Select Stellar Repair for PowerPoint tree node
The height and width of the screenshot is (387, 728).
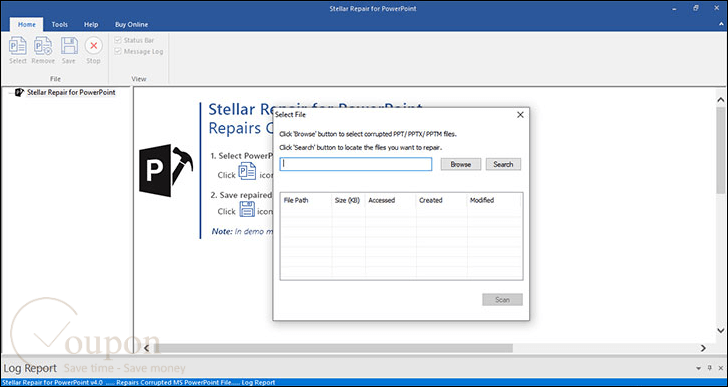tap(71, 92)
